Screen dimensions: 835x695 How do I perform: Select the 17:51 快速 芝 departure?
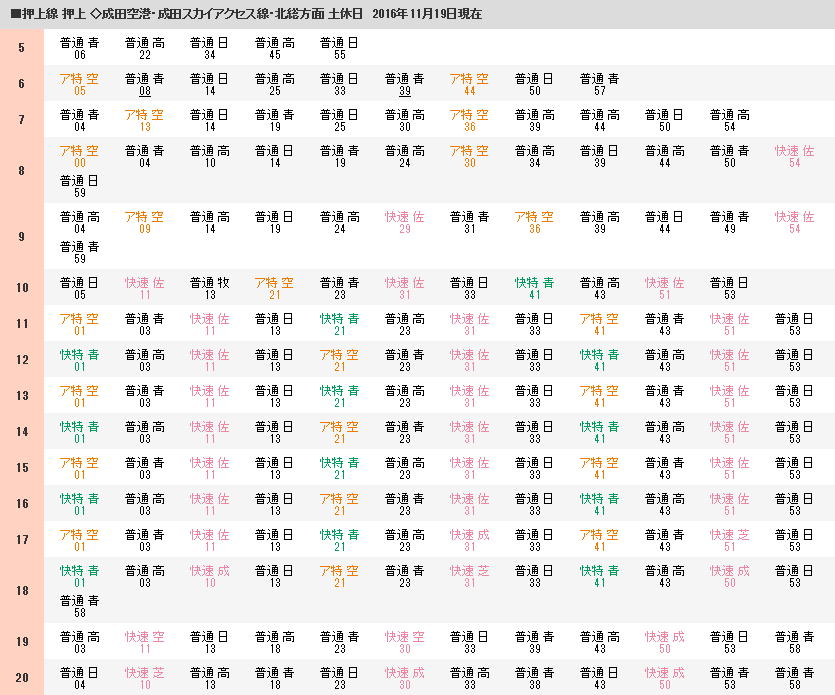729,540
